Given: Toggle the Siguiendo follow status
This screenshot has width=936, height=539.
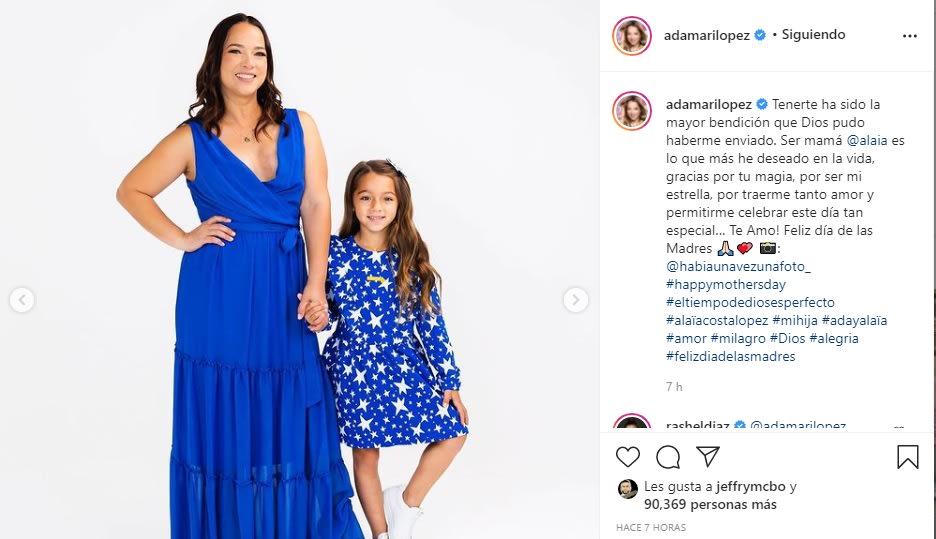Looking at the screenshot, I should pos(813,35).
